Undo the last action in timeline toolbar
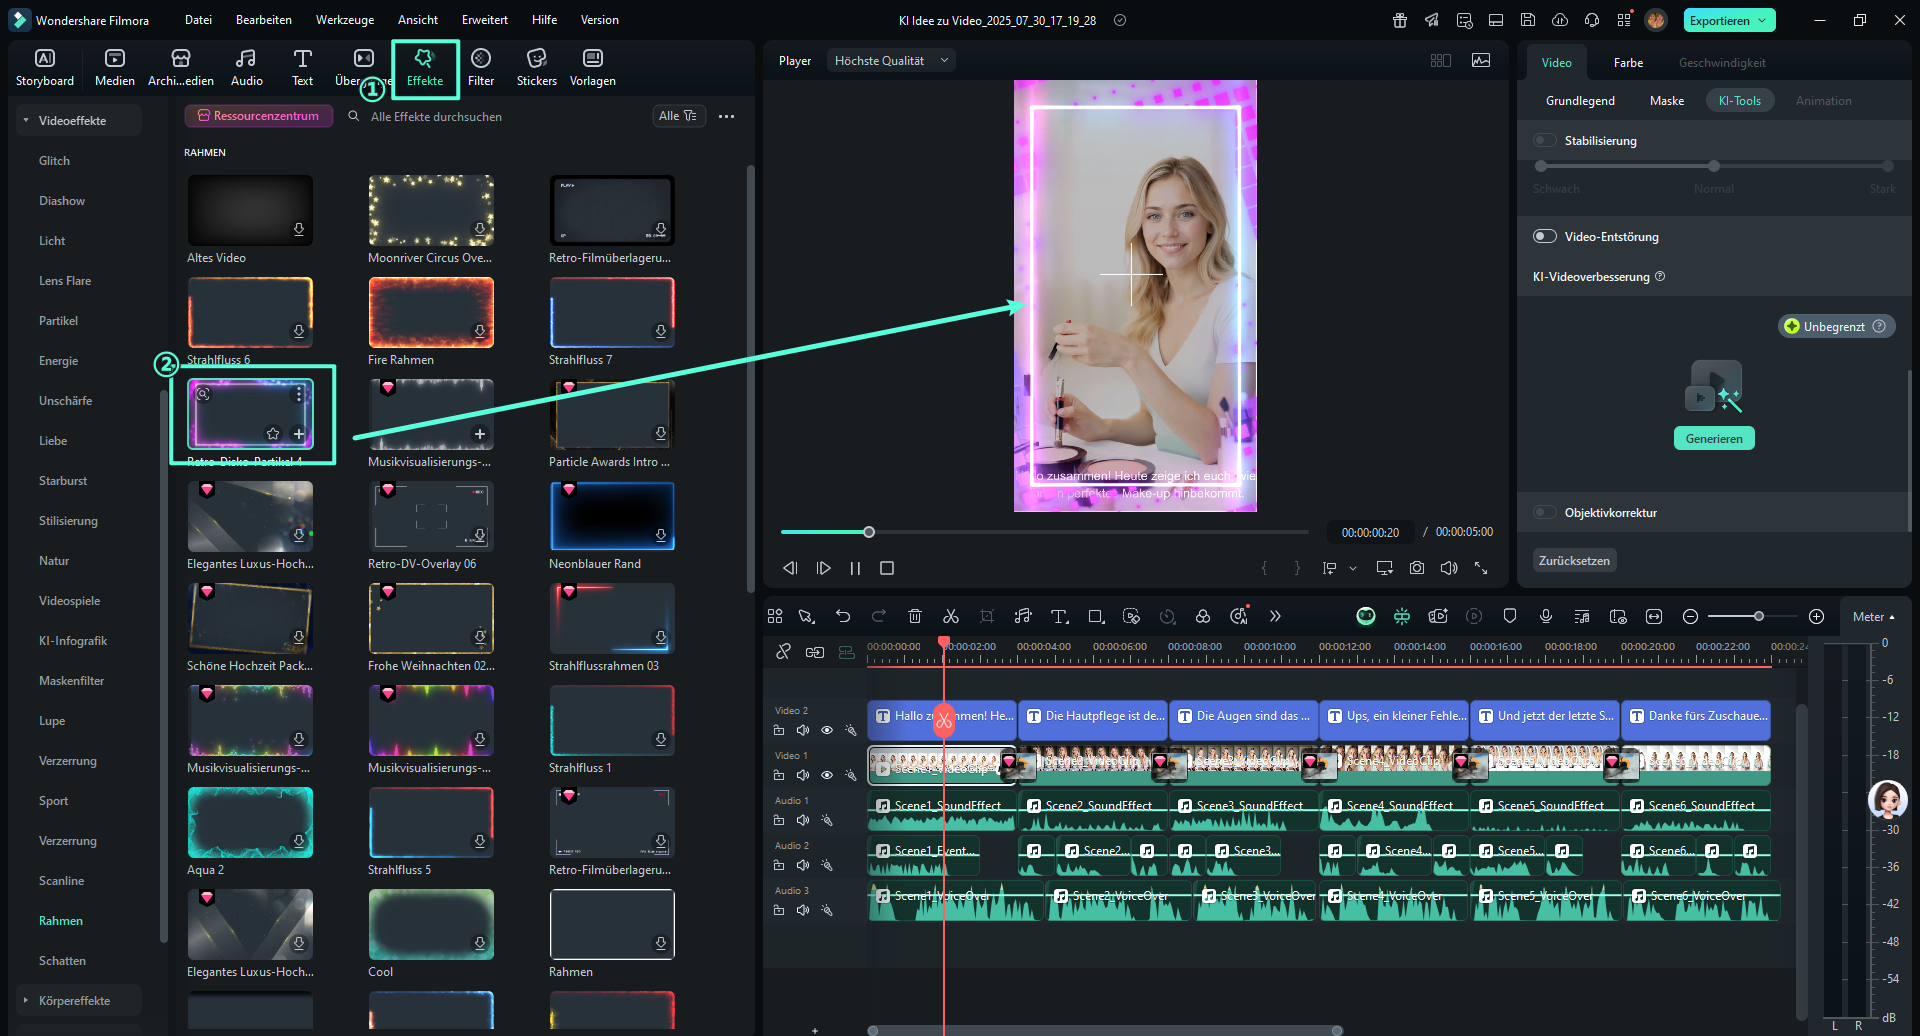The image size is (1920, 1036). (x=843, y=616)
